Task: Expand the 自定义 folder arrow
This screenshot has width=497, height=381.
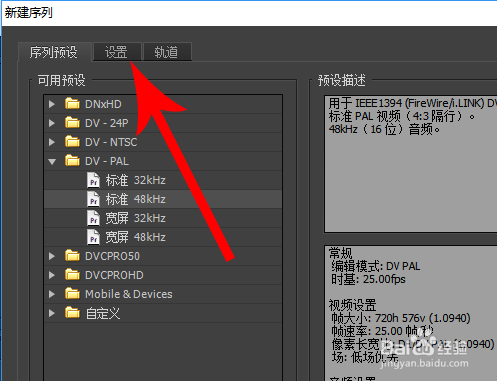Action: (52, 313)
